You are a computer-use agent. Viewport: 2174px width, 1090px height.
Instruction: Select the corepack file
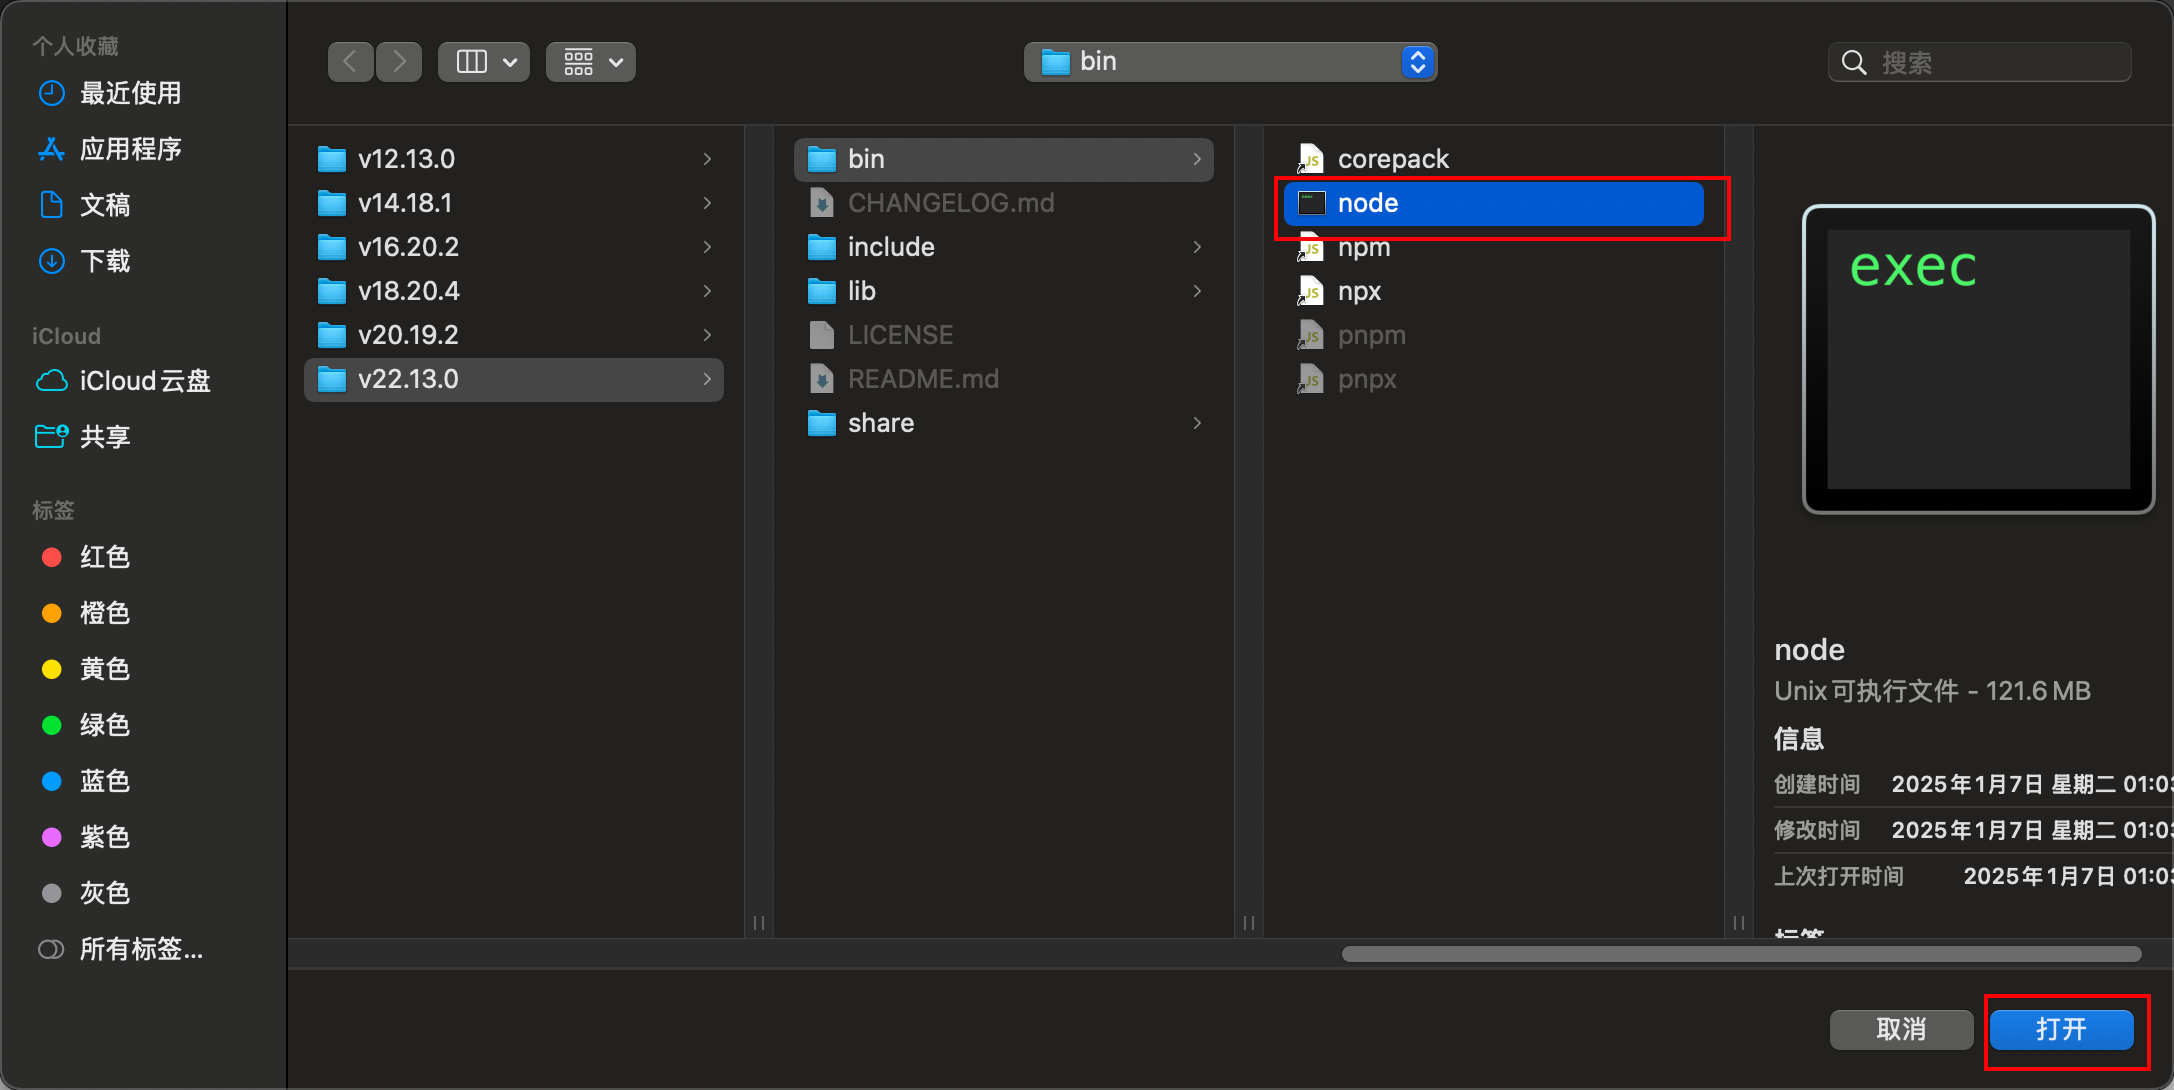tap(1393, 159)
